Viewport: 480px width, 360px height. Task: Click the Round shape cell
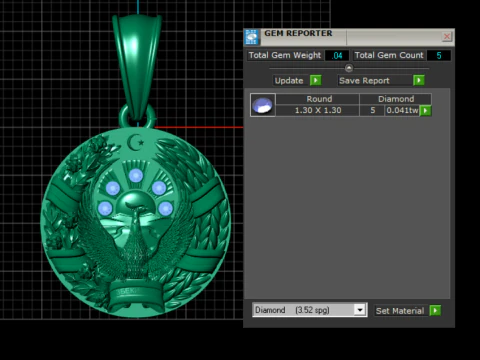tap(319, 99)
